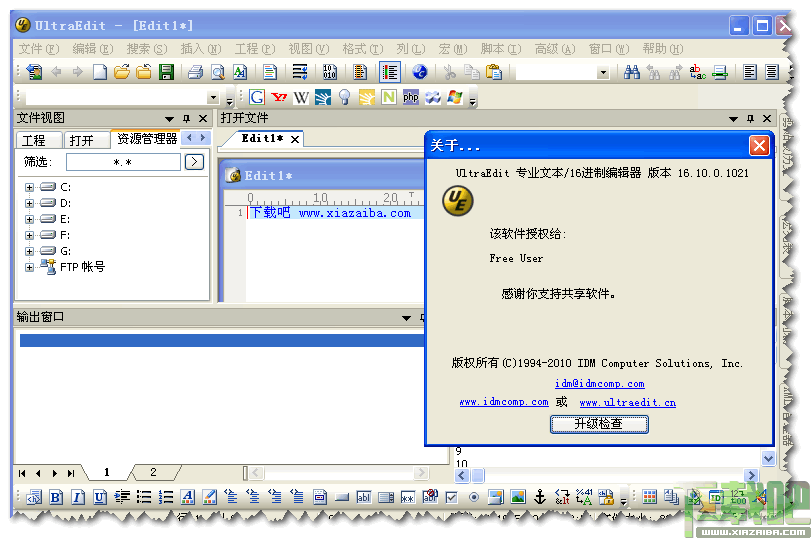Click the HTML checkbox form element icon
This screenshot has height=538, width=811.
pyautogui.click(x=452, y=497)
